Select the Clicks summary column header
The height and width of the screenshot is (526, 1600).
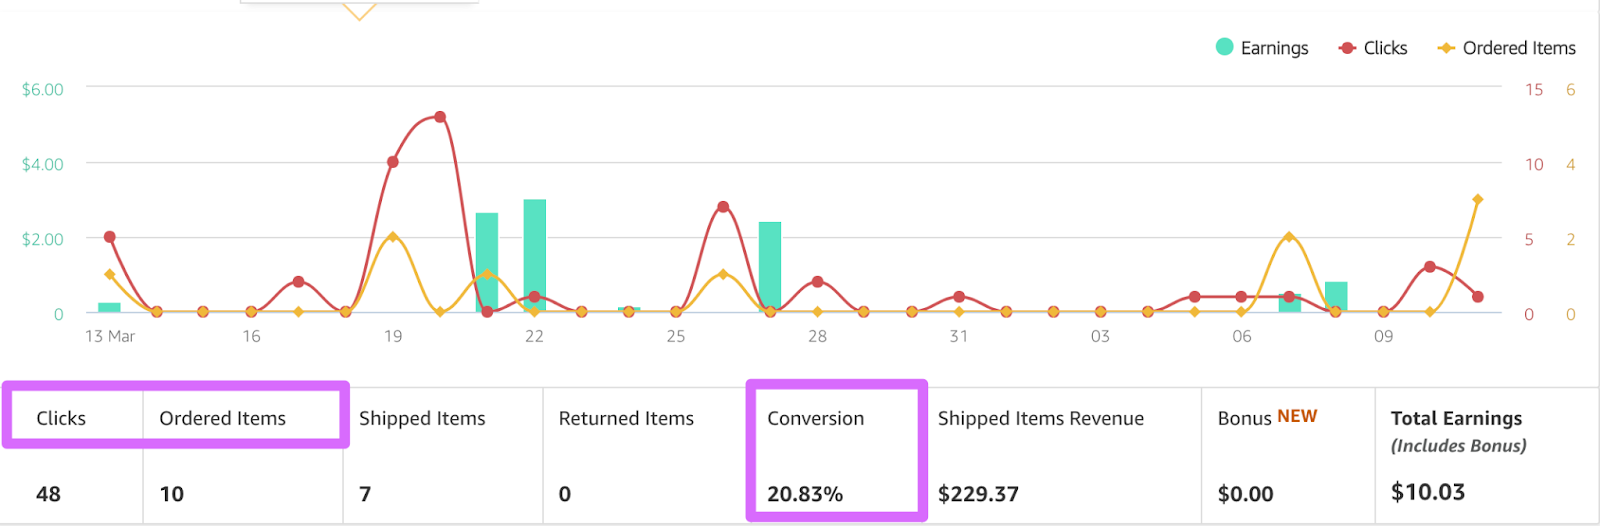pos(61,418)
